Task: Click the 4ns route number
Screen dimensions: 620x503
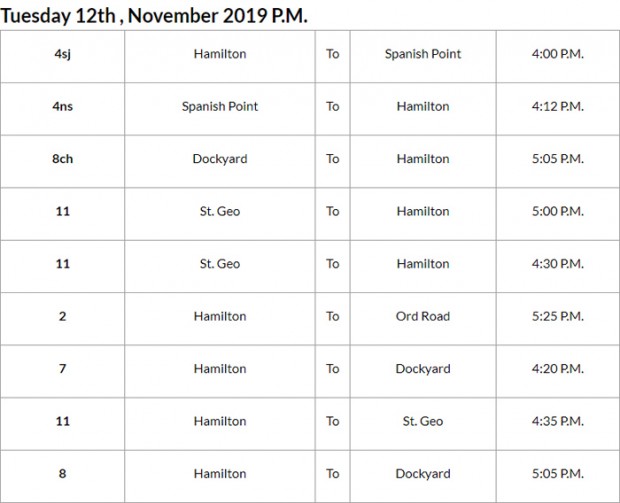Action: pyautogui.click(x=62, y=106)
